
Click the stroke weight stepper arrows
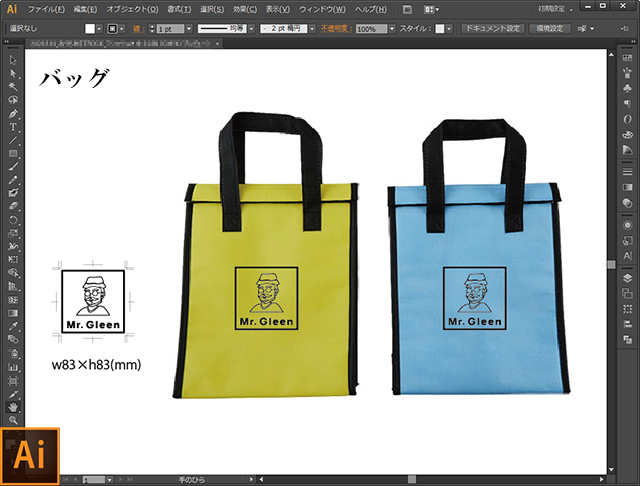(153, 29)
